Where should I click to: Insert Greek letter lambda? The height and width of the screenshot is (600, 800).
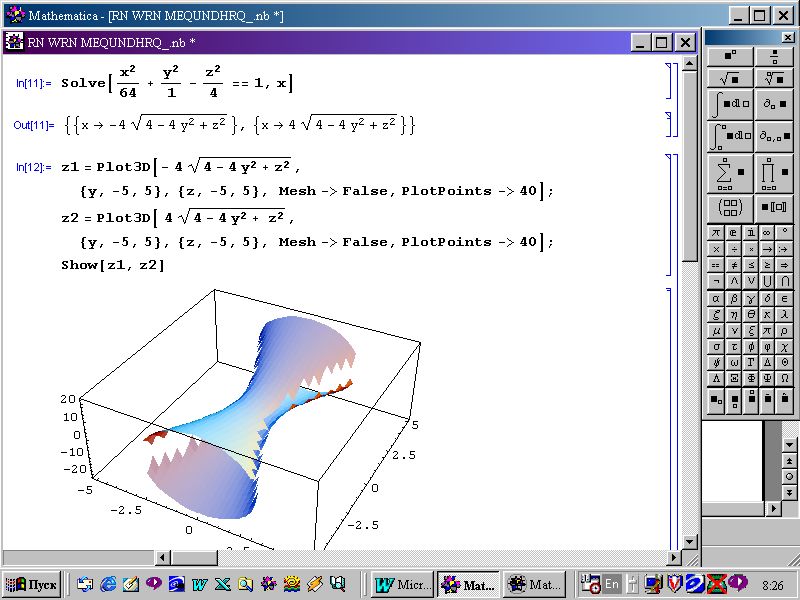pyautogui.click(x=784, y=315)
